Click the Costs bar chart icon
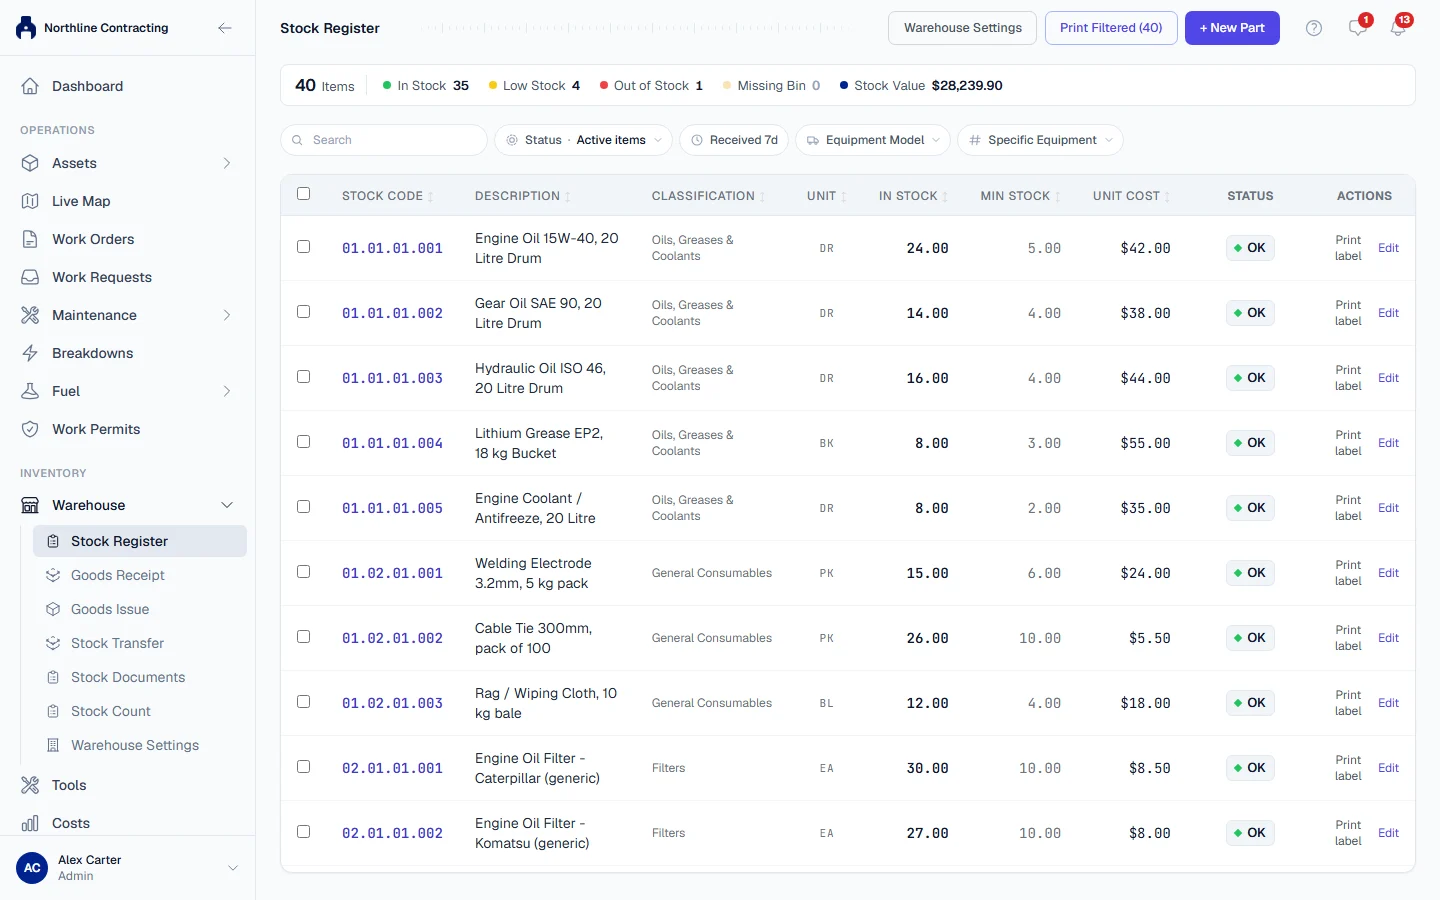Image resolution: width=1440 pixels, height=900 pixels. pos(30,823)
